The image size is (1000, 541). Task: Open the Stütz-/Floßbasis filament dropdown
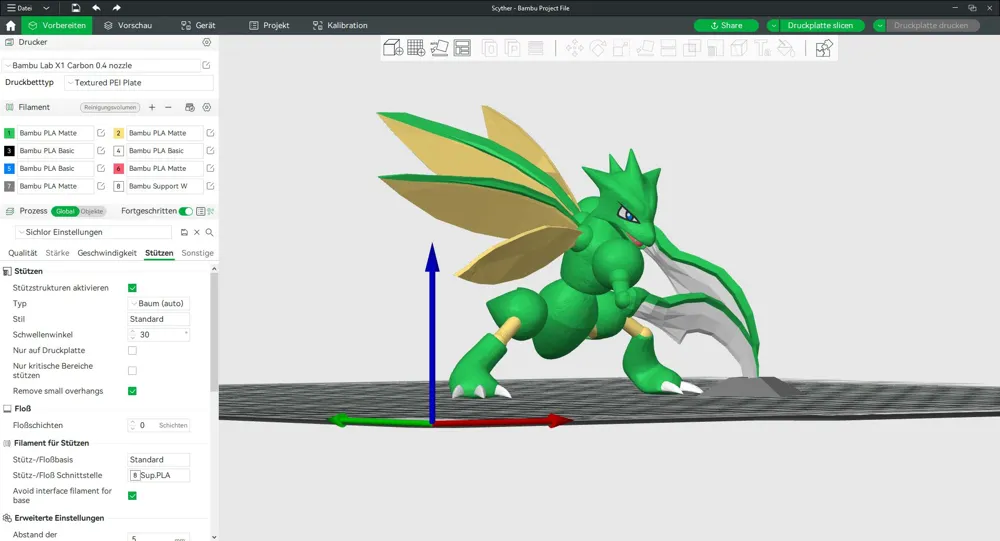(x=159, y=459)
